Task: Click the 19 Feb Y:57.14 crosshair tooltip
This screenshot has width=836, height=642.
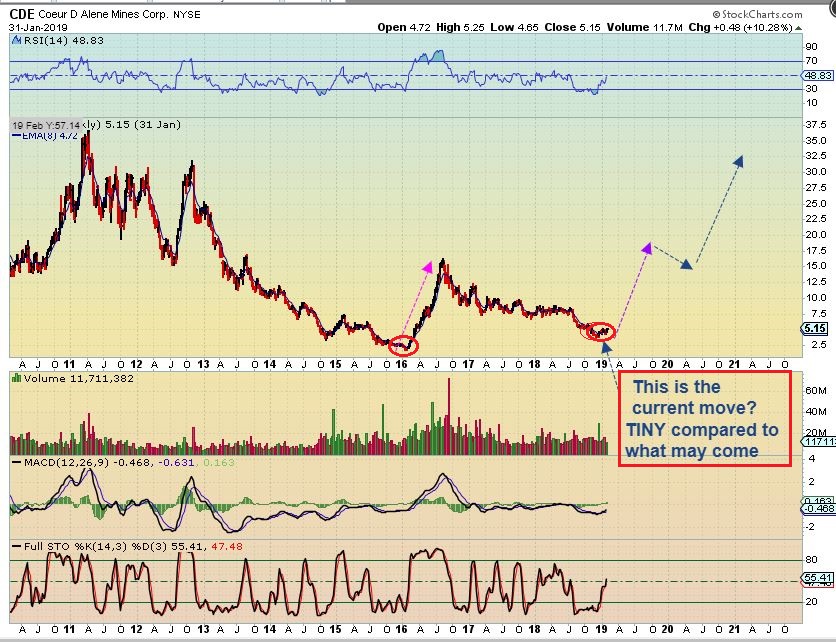Action: coord(46,125)
